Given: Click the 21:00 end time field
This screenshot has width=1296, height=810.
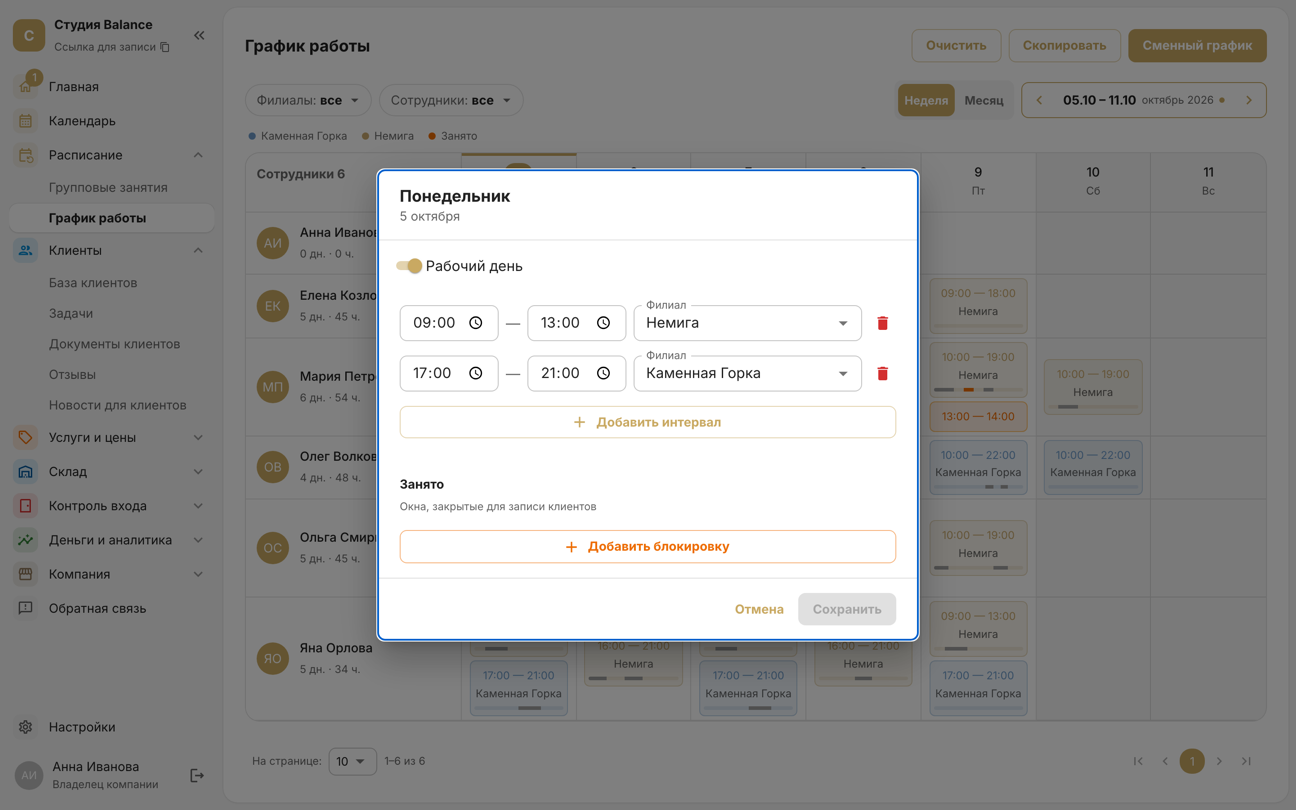Looking at the screenshot, I should click(x=576, y=374).
